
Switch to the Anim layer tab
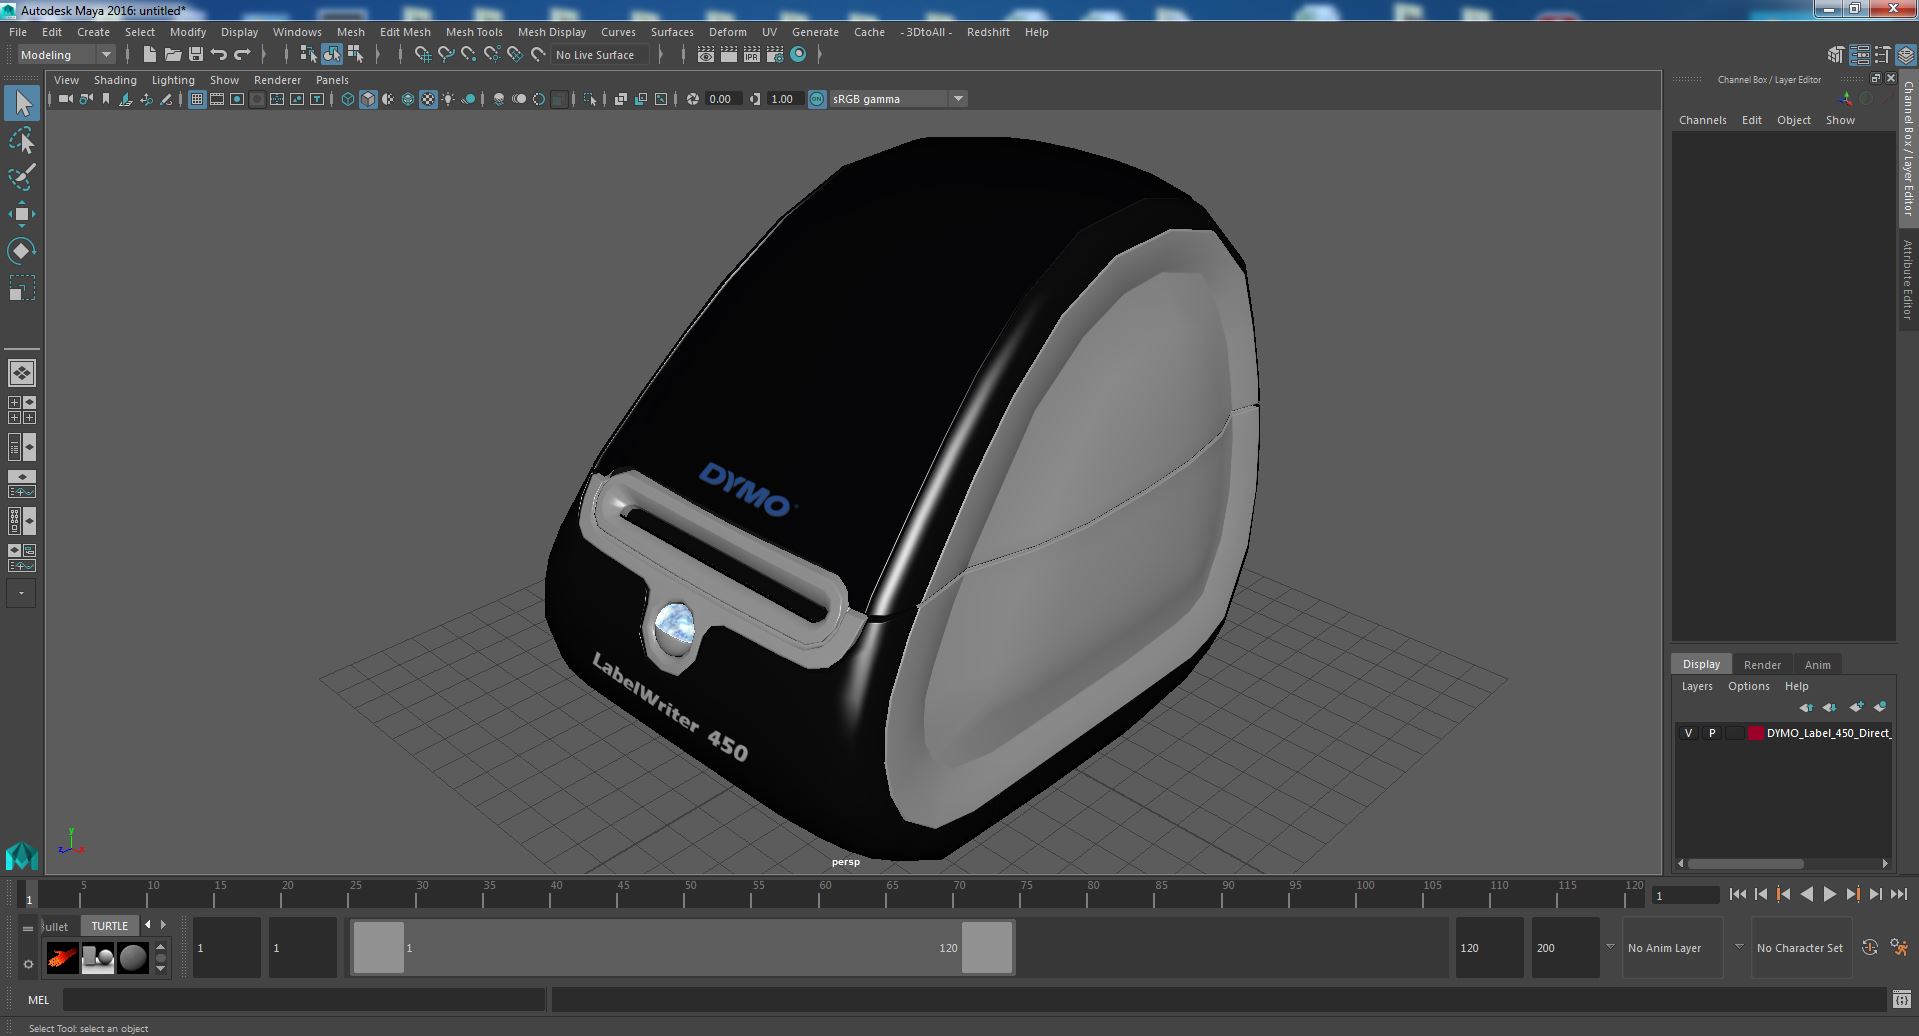1817,665
